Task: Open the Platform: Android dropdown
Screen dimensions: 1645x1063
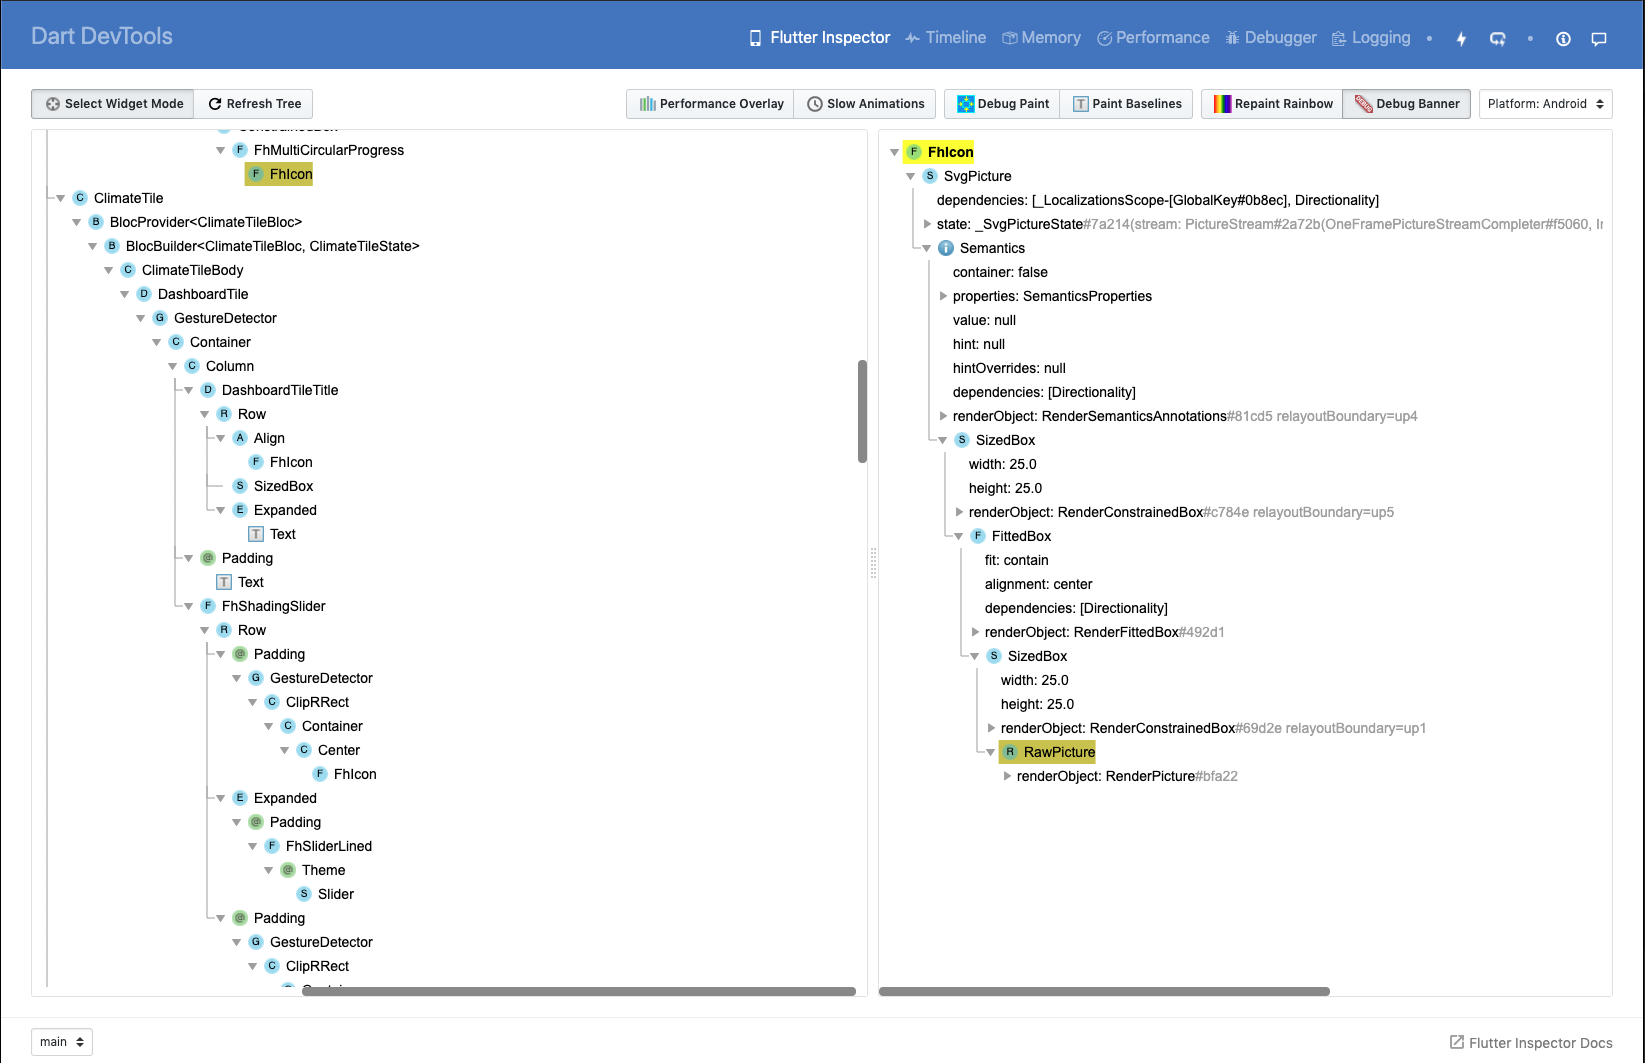Action: [x=1545, y=104]
